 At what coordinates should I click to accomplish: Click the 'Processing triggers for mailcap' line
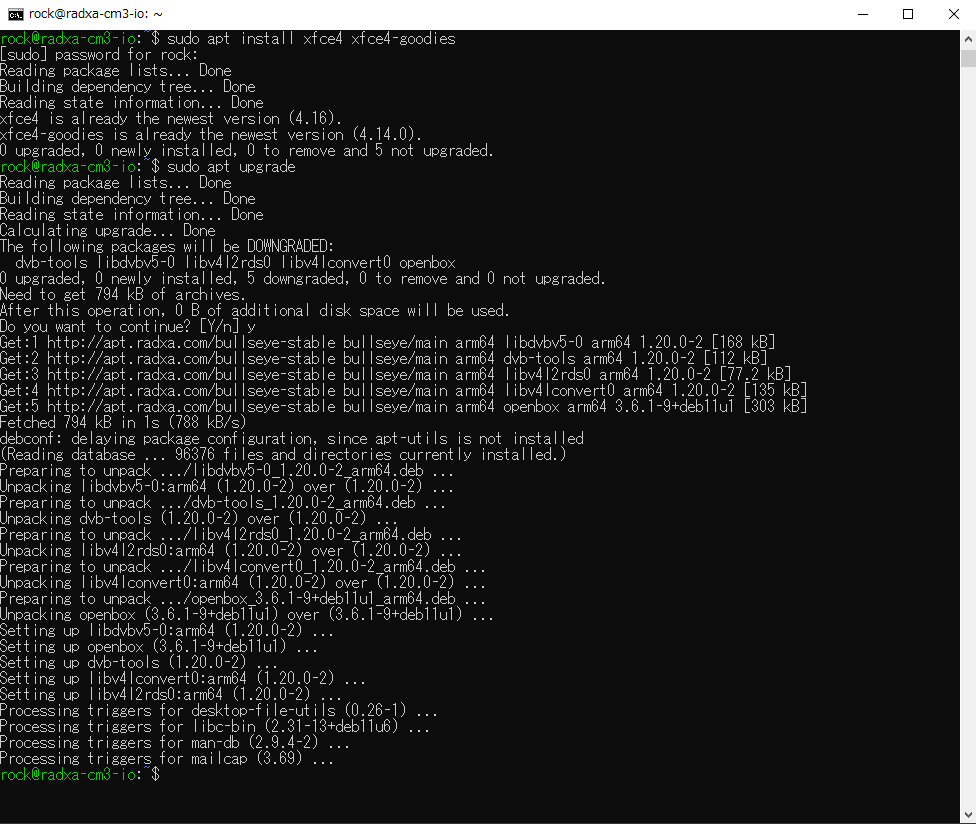pyautogui.click(x=166, y=759)
